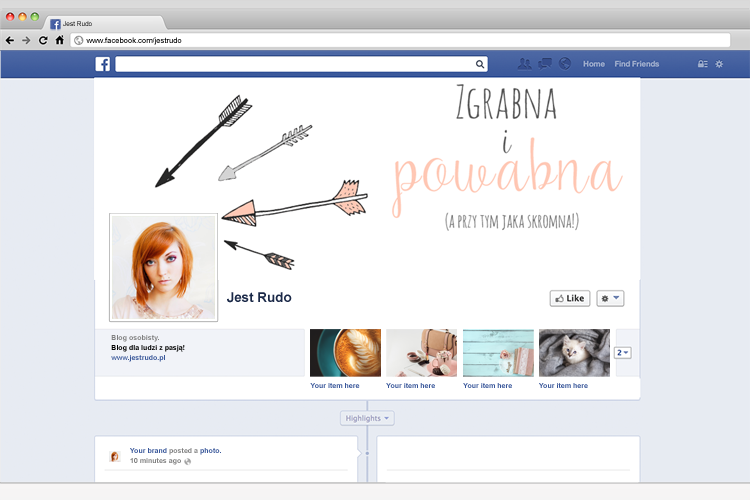The height and width of the screenshot is (500, 750).
Task: Click the 'Blog osobisty.' category text
Action: click(135, 338)
